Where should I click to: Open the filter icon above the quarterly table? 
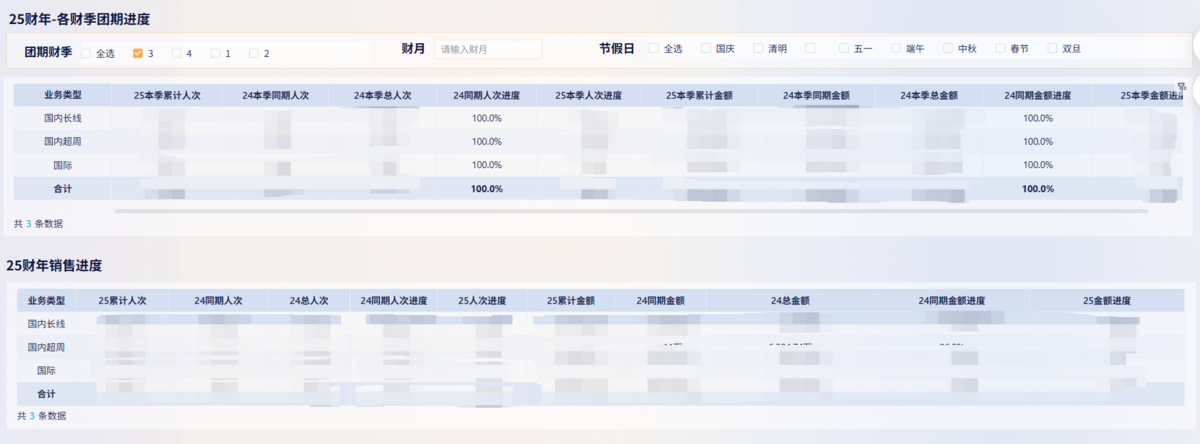(x=1181, y=87)
